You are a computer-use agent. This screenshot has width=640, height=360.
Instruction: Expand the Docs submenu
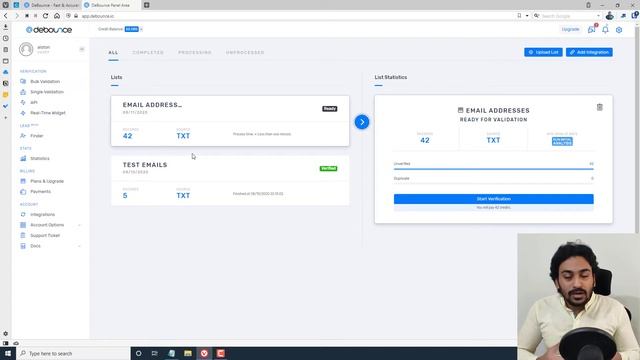pyautogui.click(x=79, y=246)
